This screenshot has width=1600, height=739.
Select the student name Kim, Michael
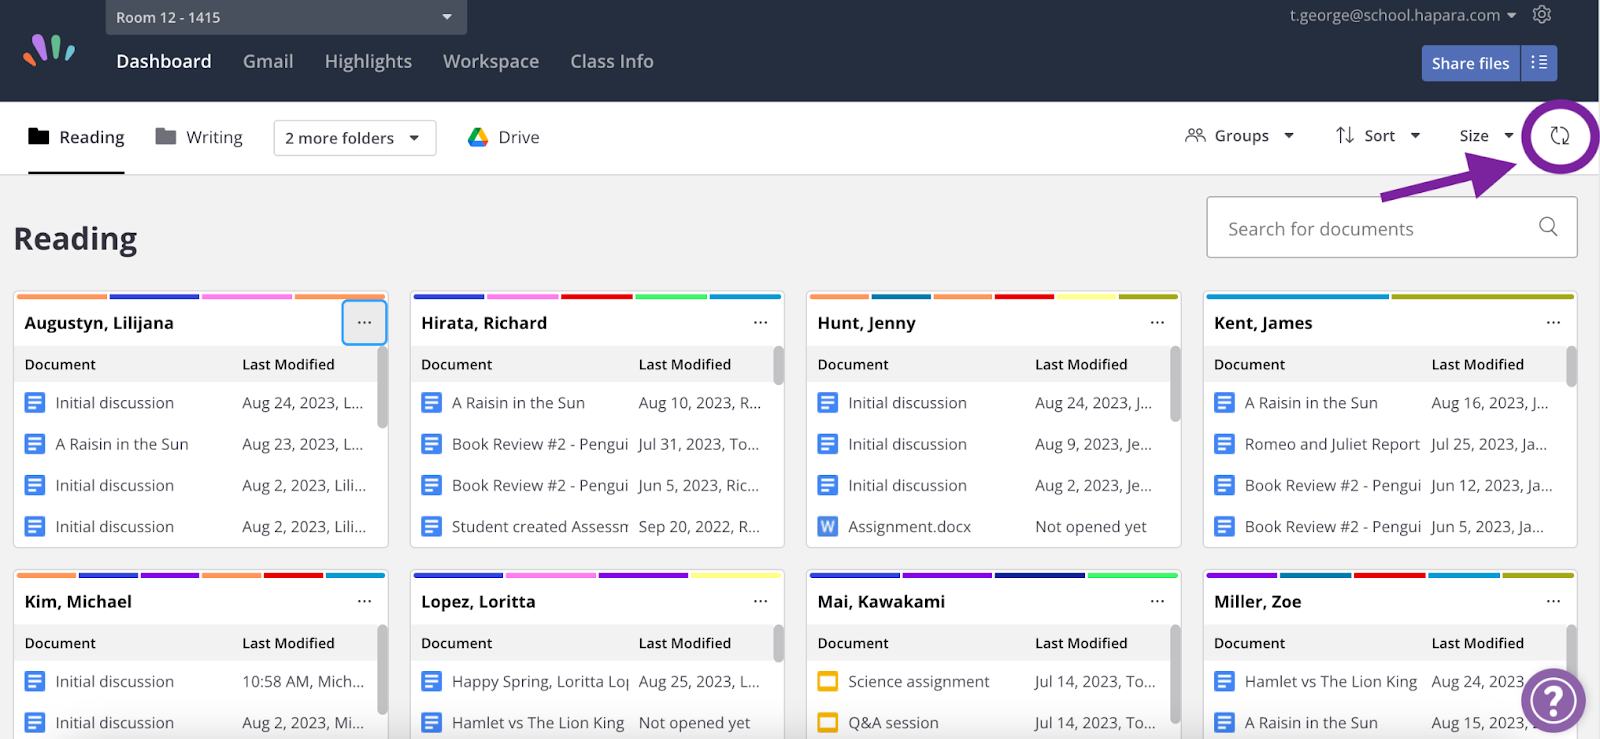78,601
